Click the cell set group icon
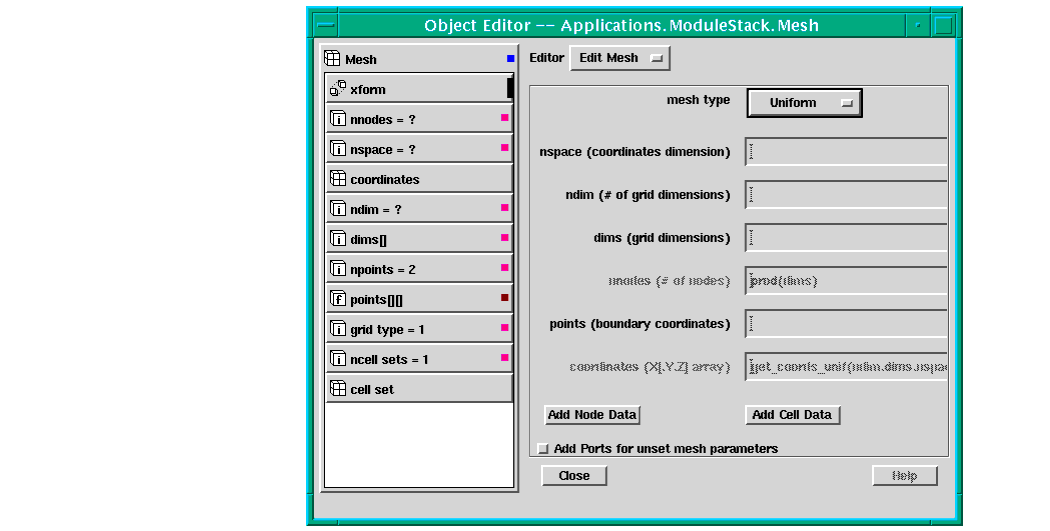This screenshot has height=531, width=1050. (x=338, y=389)
